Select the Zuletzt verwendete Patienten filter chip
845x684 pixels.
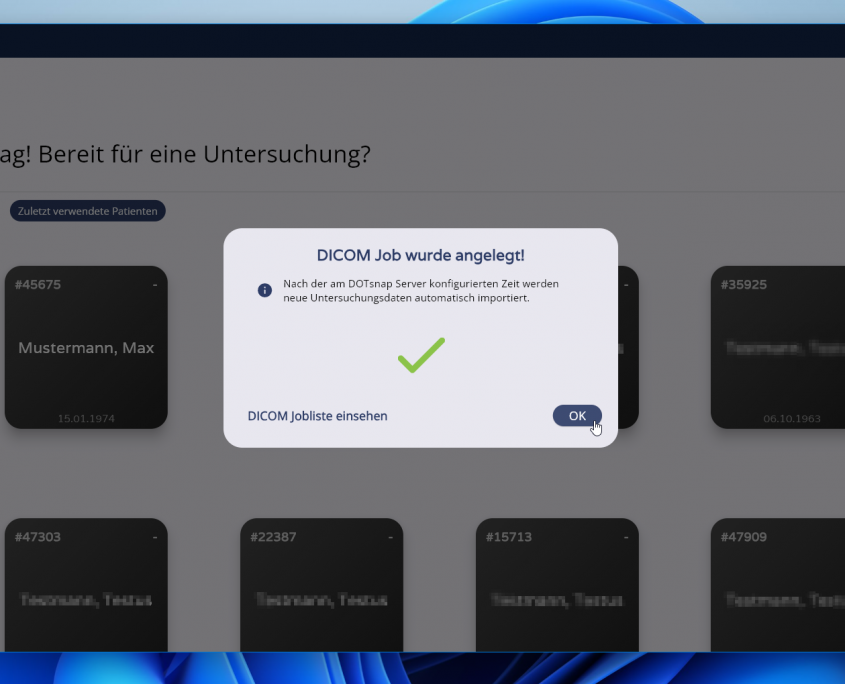87,211
